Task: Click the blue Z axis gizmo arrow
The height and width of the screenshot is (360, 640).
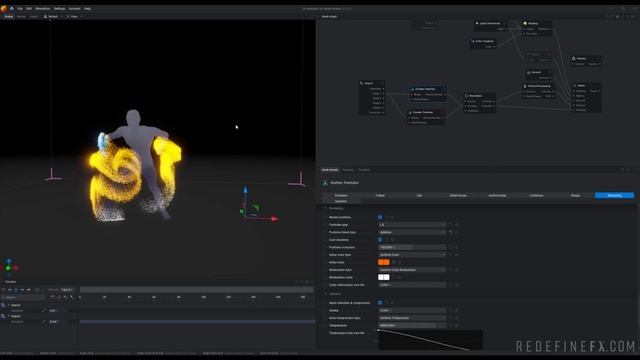Action: pos(245,190)
